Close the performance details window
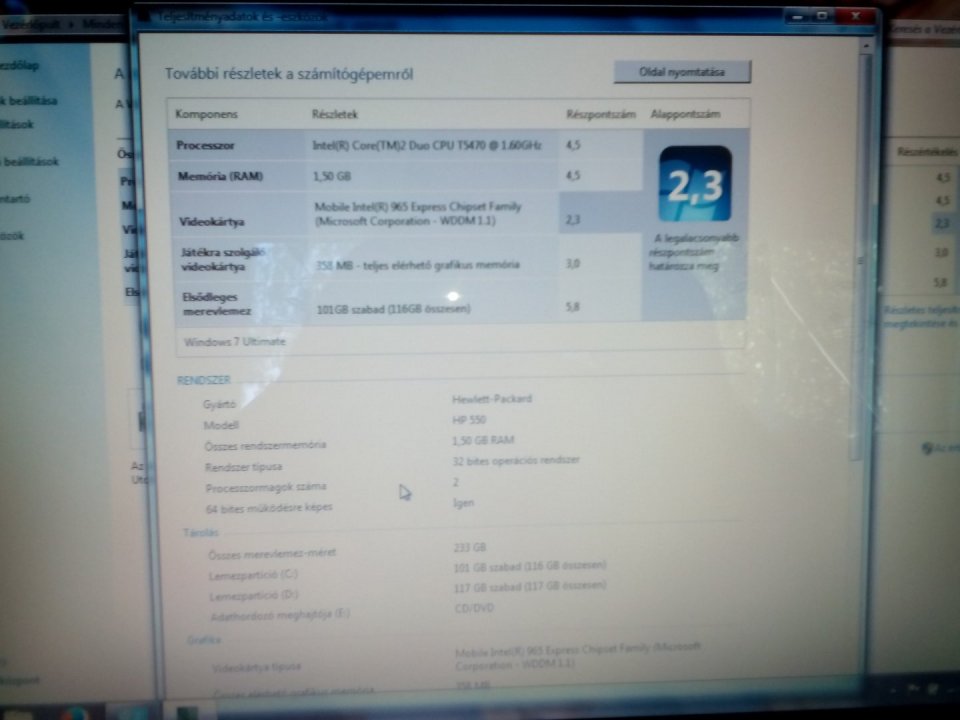Screen dimensions: 960x720 click(855, 16)
